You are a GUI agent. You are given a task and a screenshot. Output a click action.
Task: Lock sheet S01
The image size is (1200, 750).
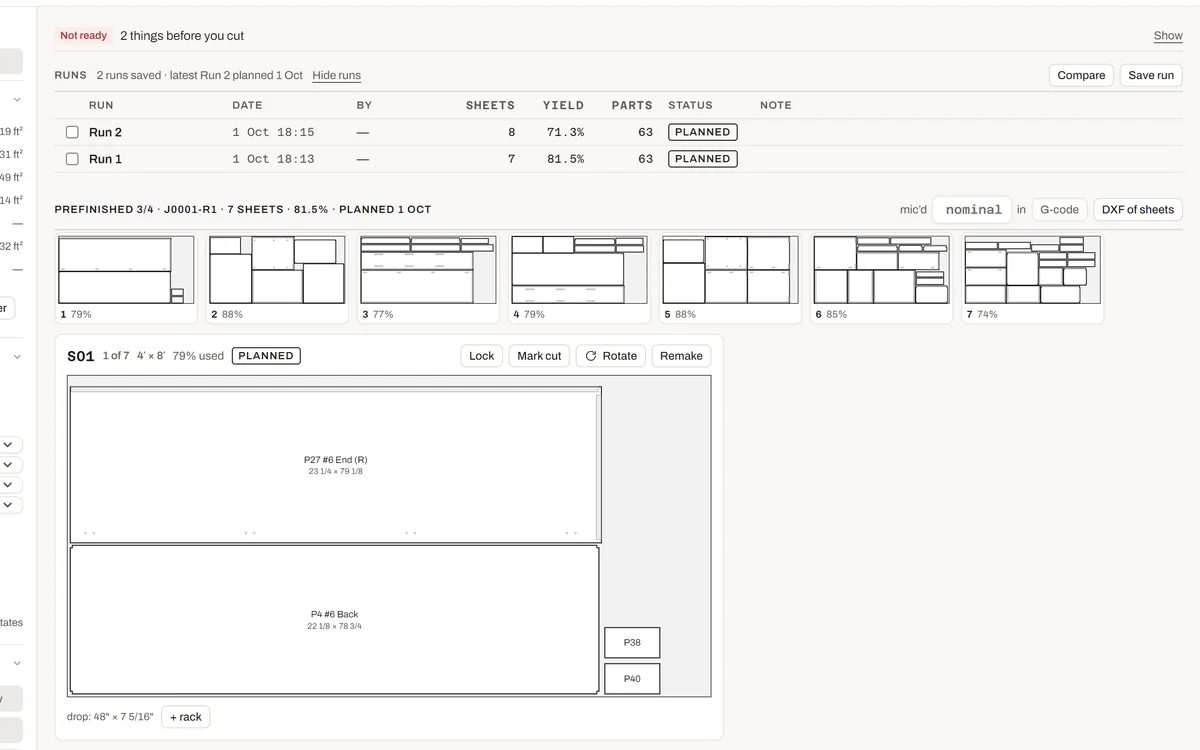tap(482, 356)
